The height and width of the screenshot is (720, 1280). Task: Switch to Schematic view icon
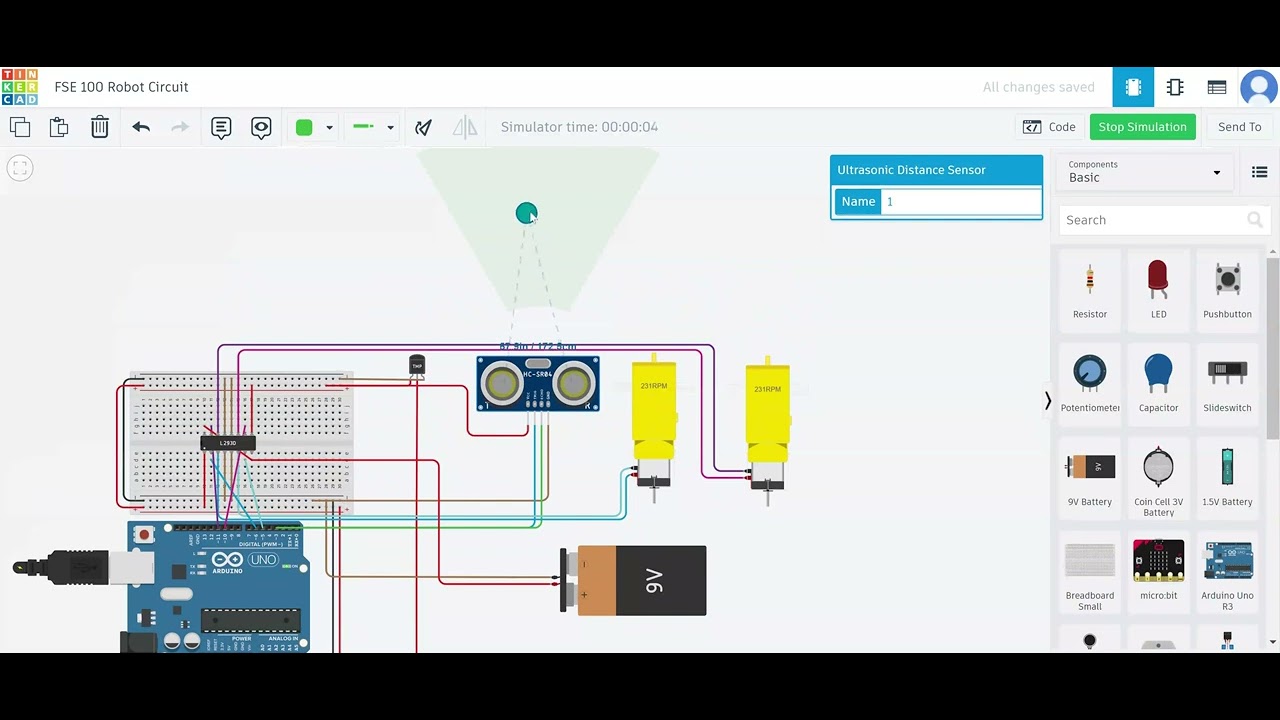click(1175, 87)
